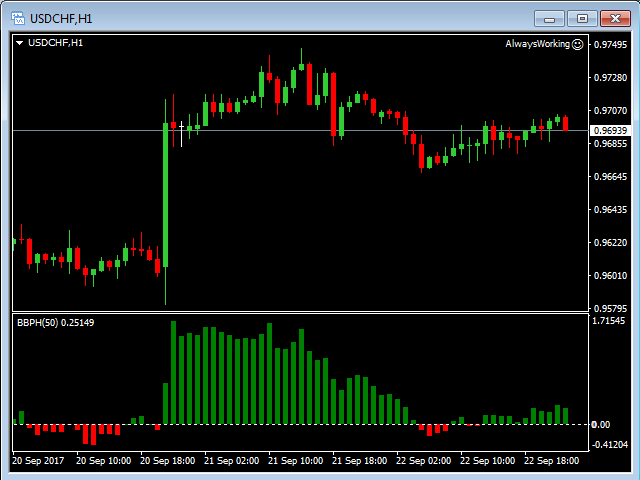Click the red histogram bars near 20 Sep 10:00

pos(90,434)
